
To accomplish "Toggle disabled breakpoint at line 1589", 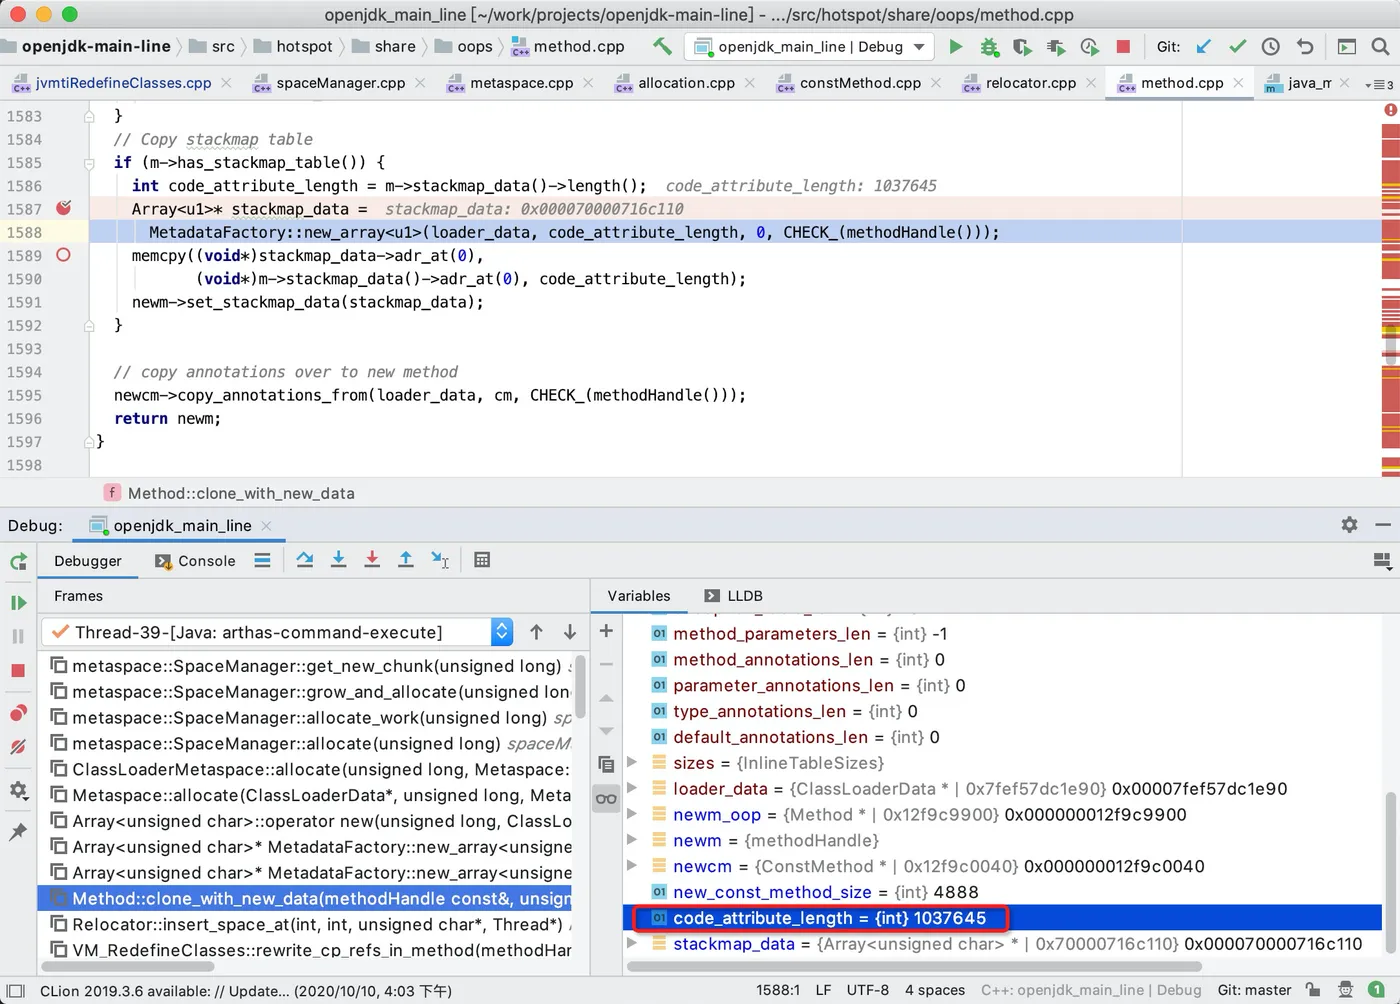I will 64,255.
